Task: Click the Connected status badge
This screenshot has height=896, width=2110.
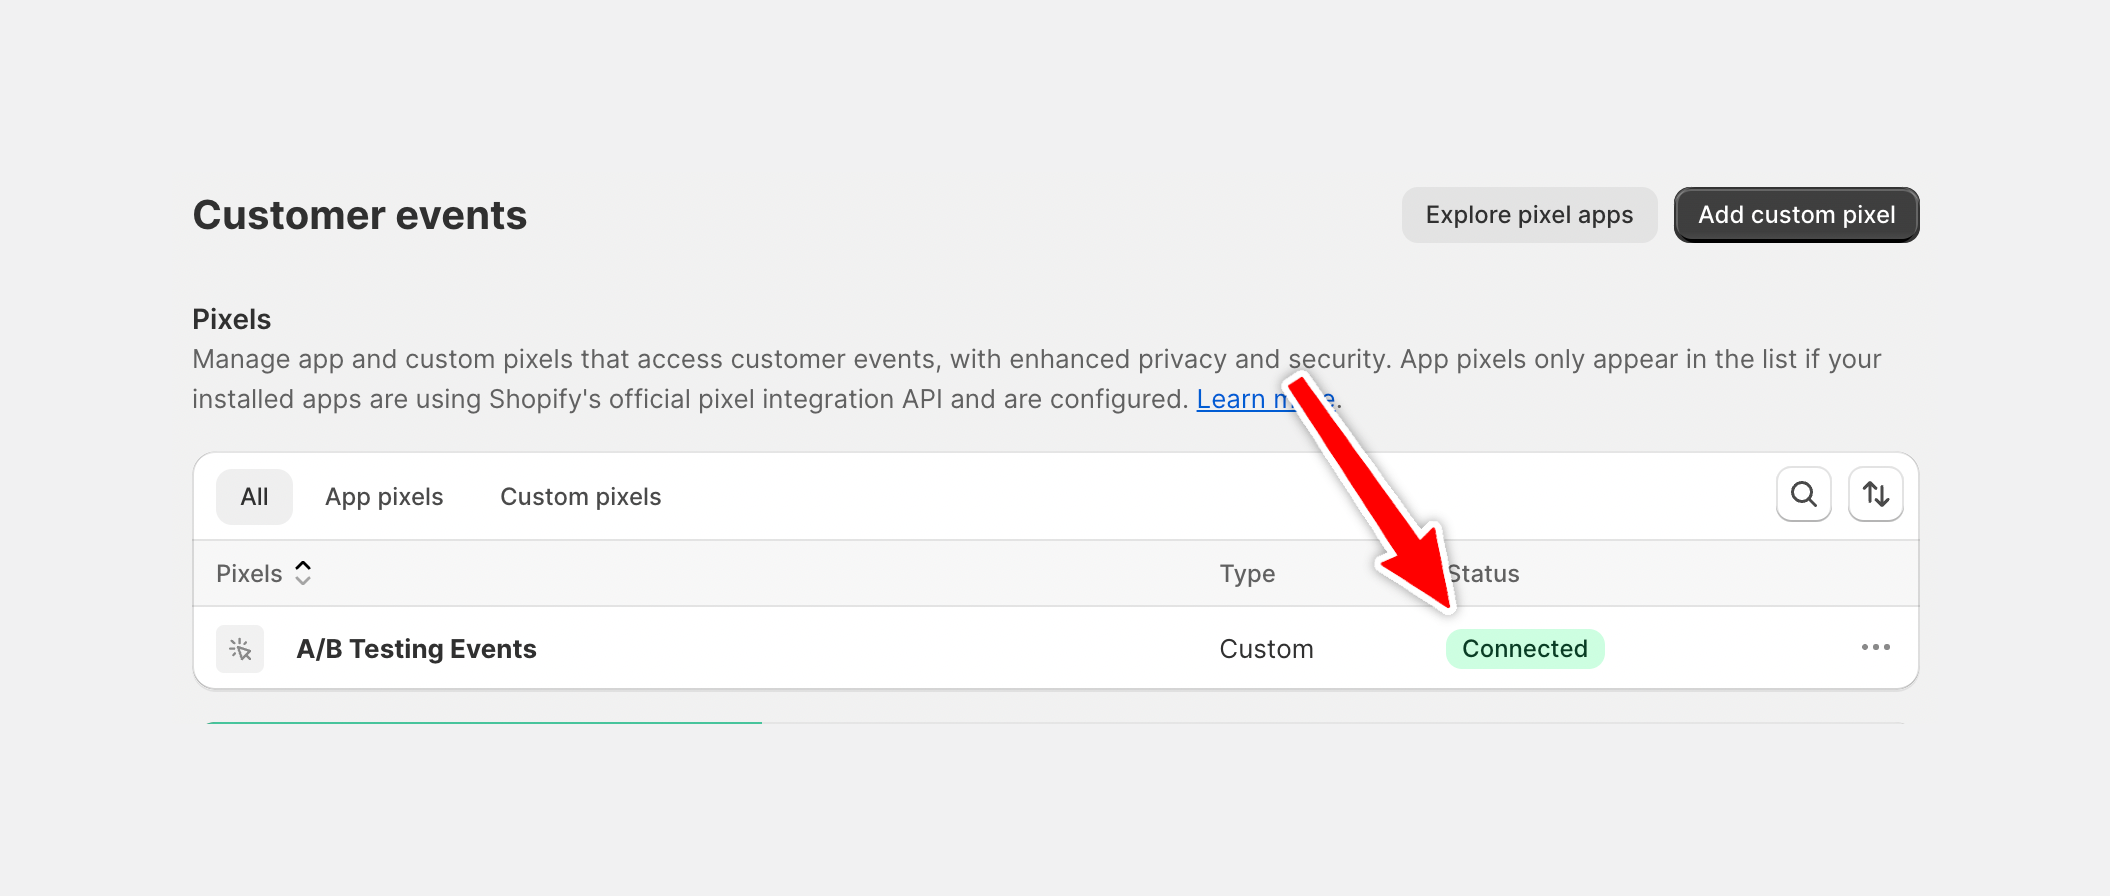Action: click(1525, 649)
